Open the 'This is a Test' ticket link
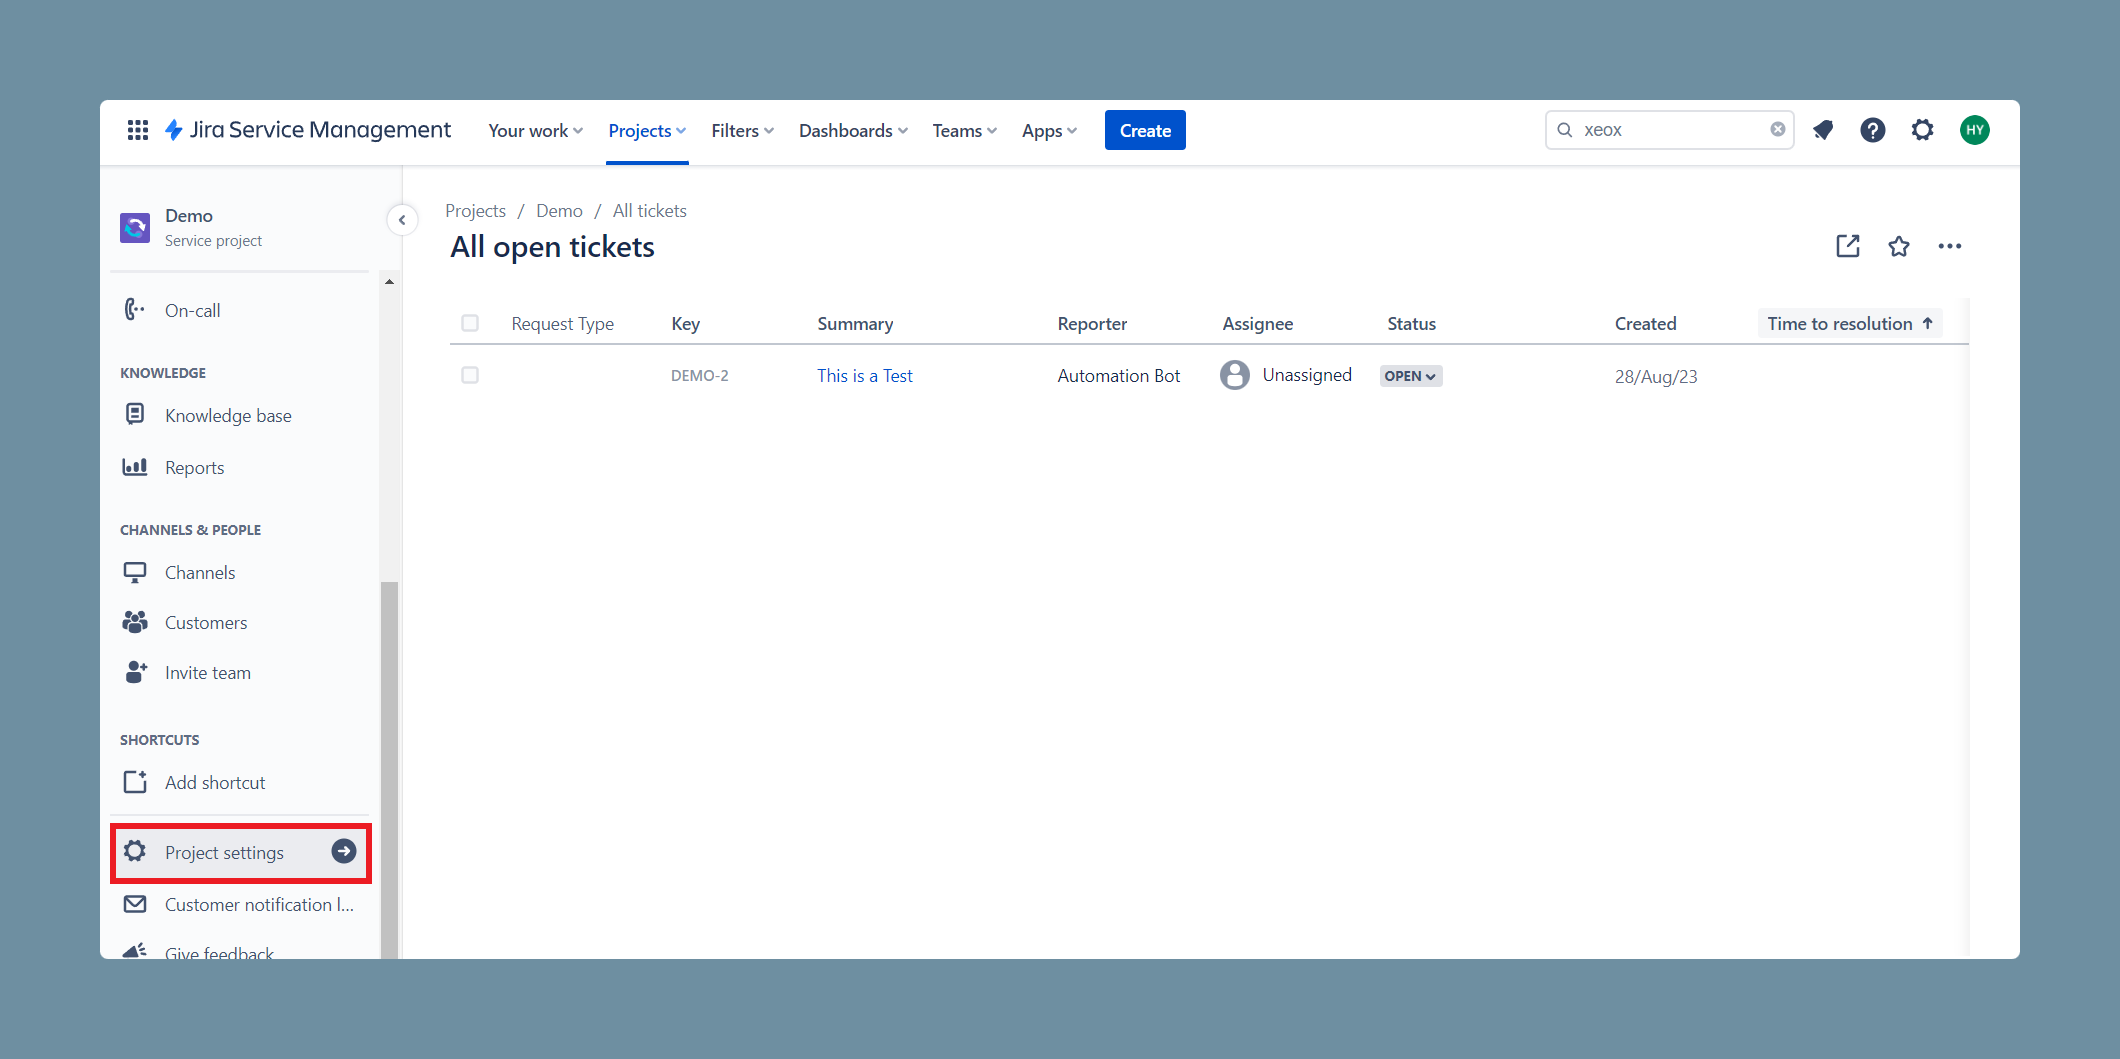Image resolution: width=2120 pixels, height=1059 pixels. [865, 376]
